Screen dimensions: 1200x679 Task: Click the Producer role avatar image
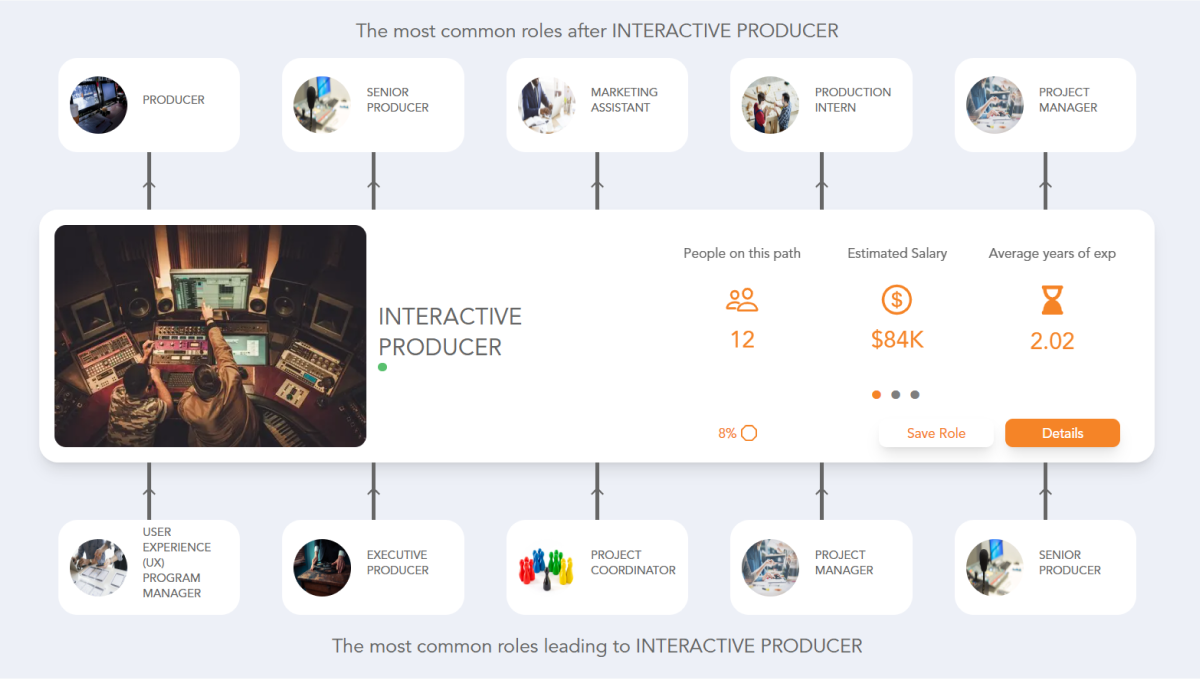(x=98, y=104)
